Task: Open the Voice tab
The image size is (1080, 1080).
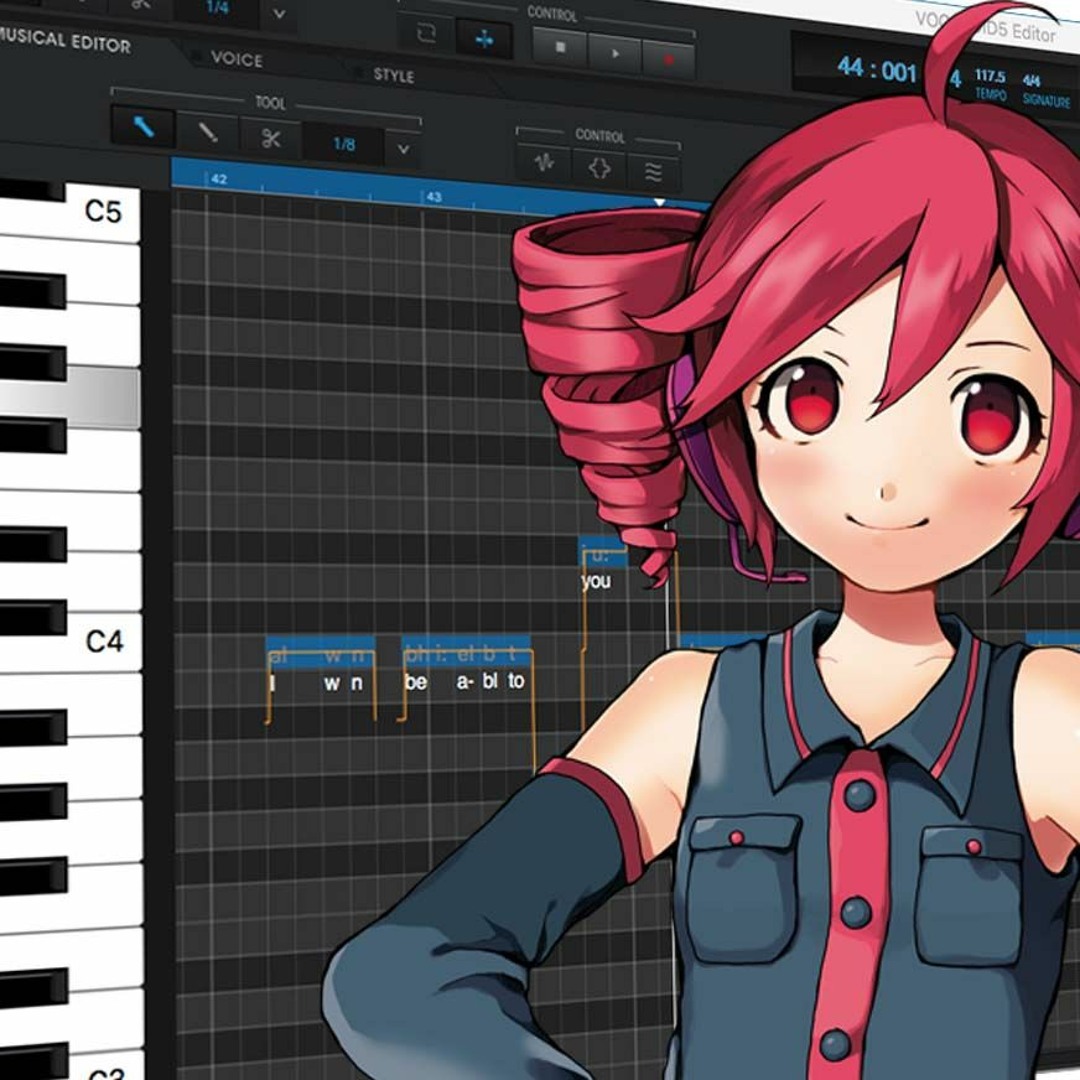Action: [x=236, y=59]
